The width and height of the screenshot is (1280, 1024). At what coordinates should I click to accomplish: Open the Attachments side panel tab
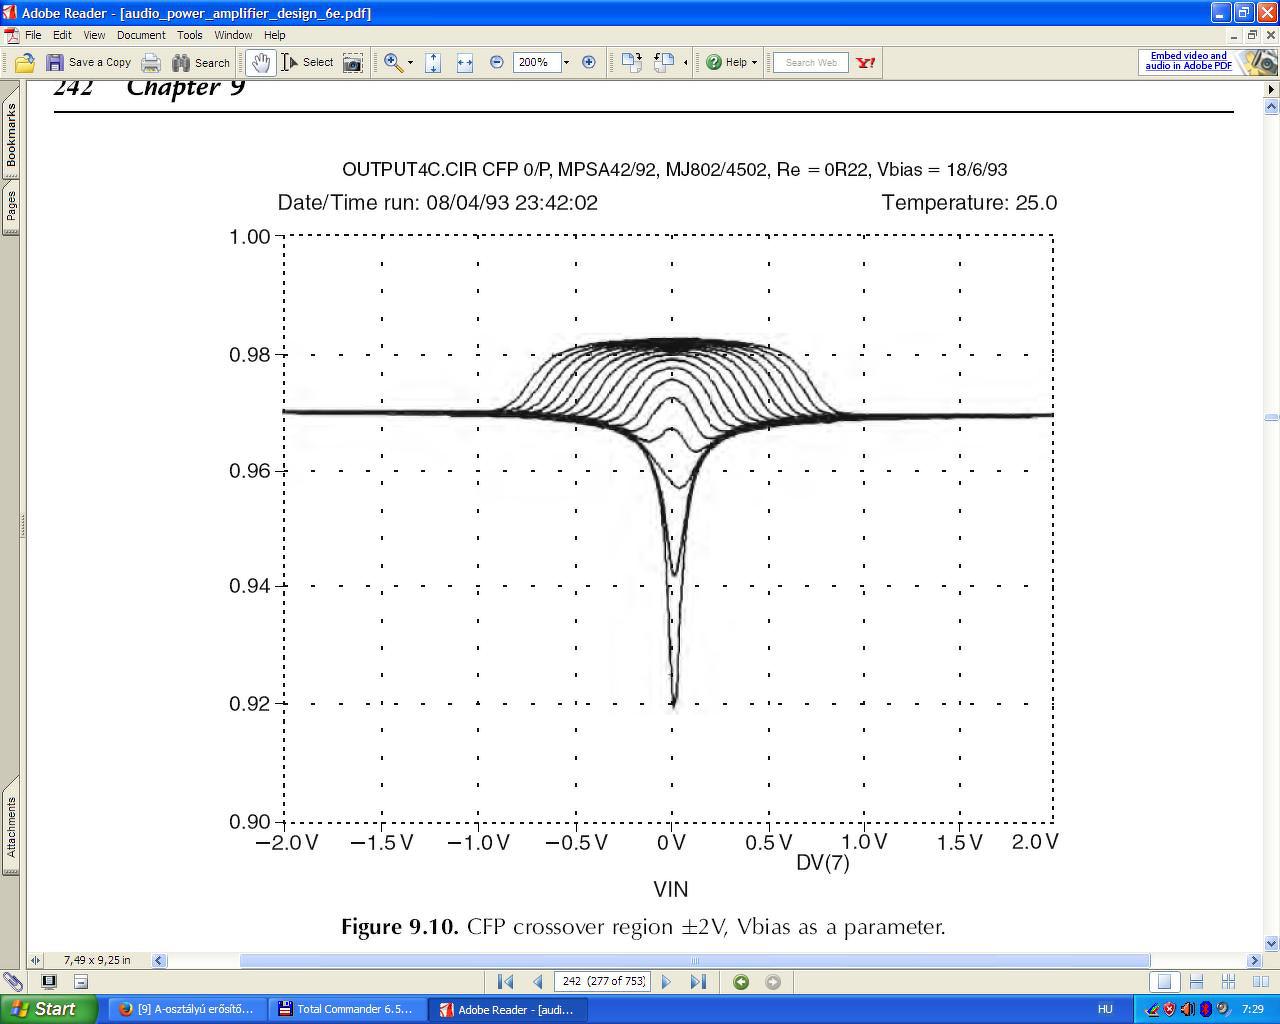[x=11, y=826]
